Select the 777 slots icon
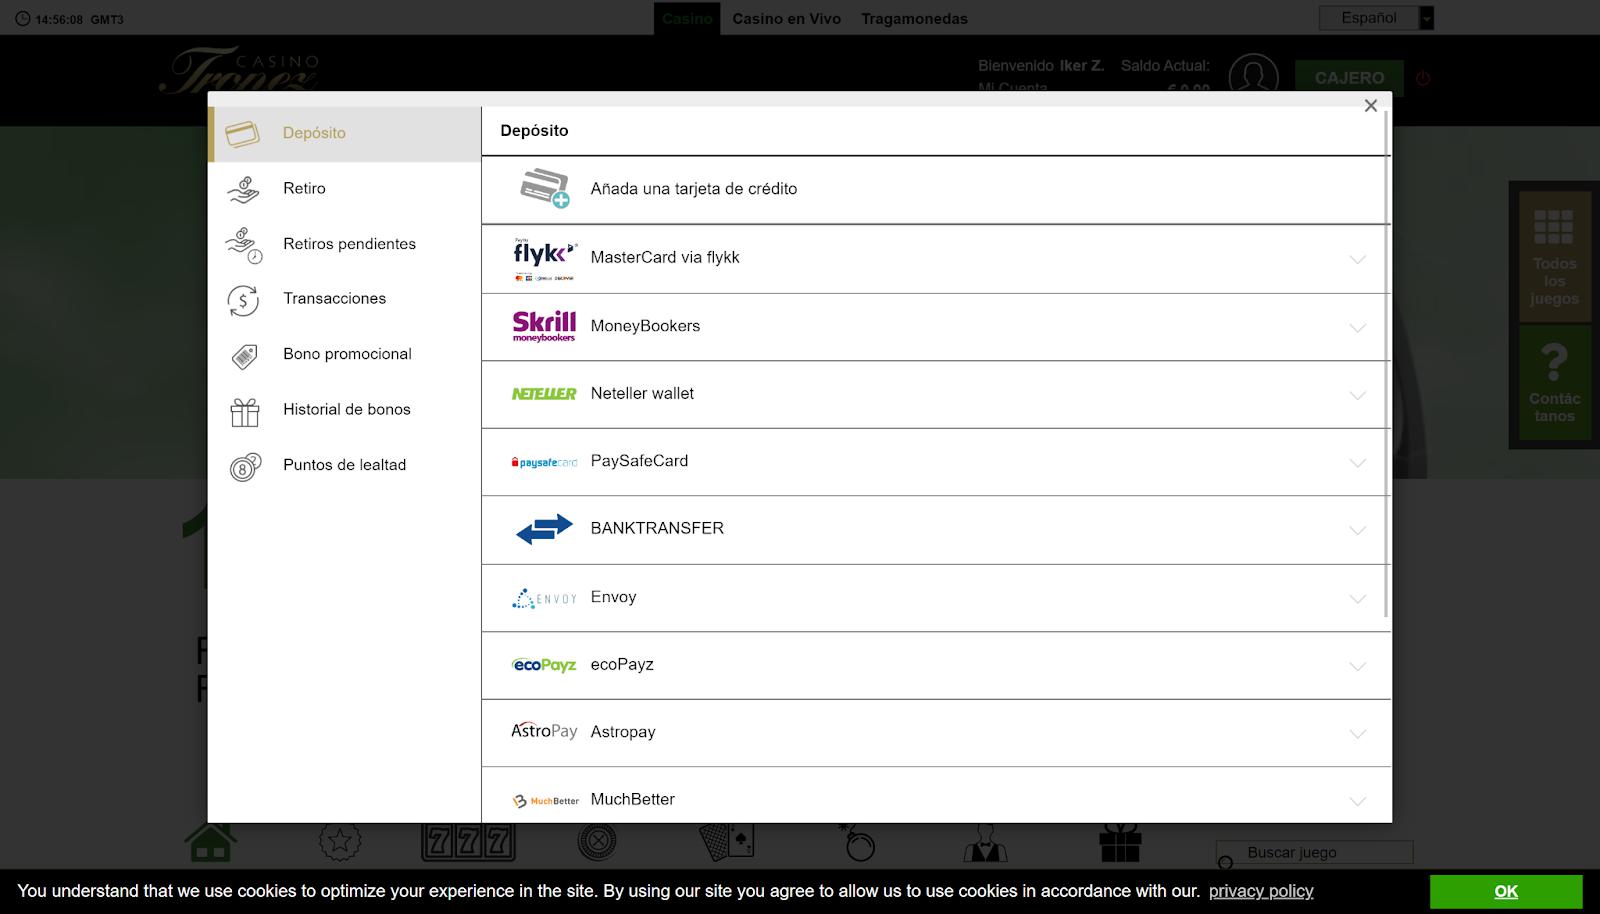Screen dimensions: 1600x914 pyautogui.click(x=468, y=842)
